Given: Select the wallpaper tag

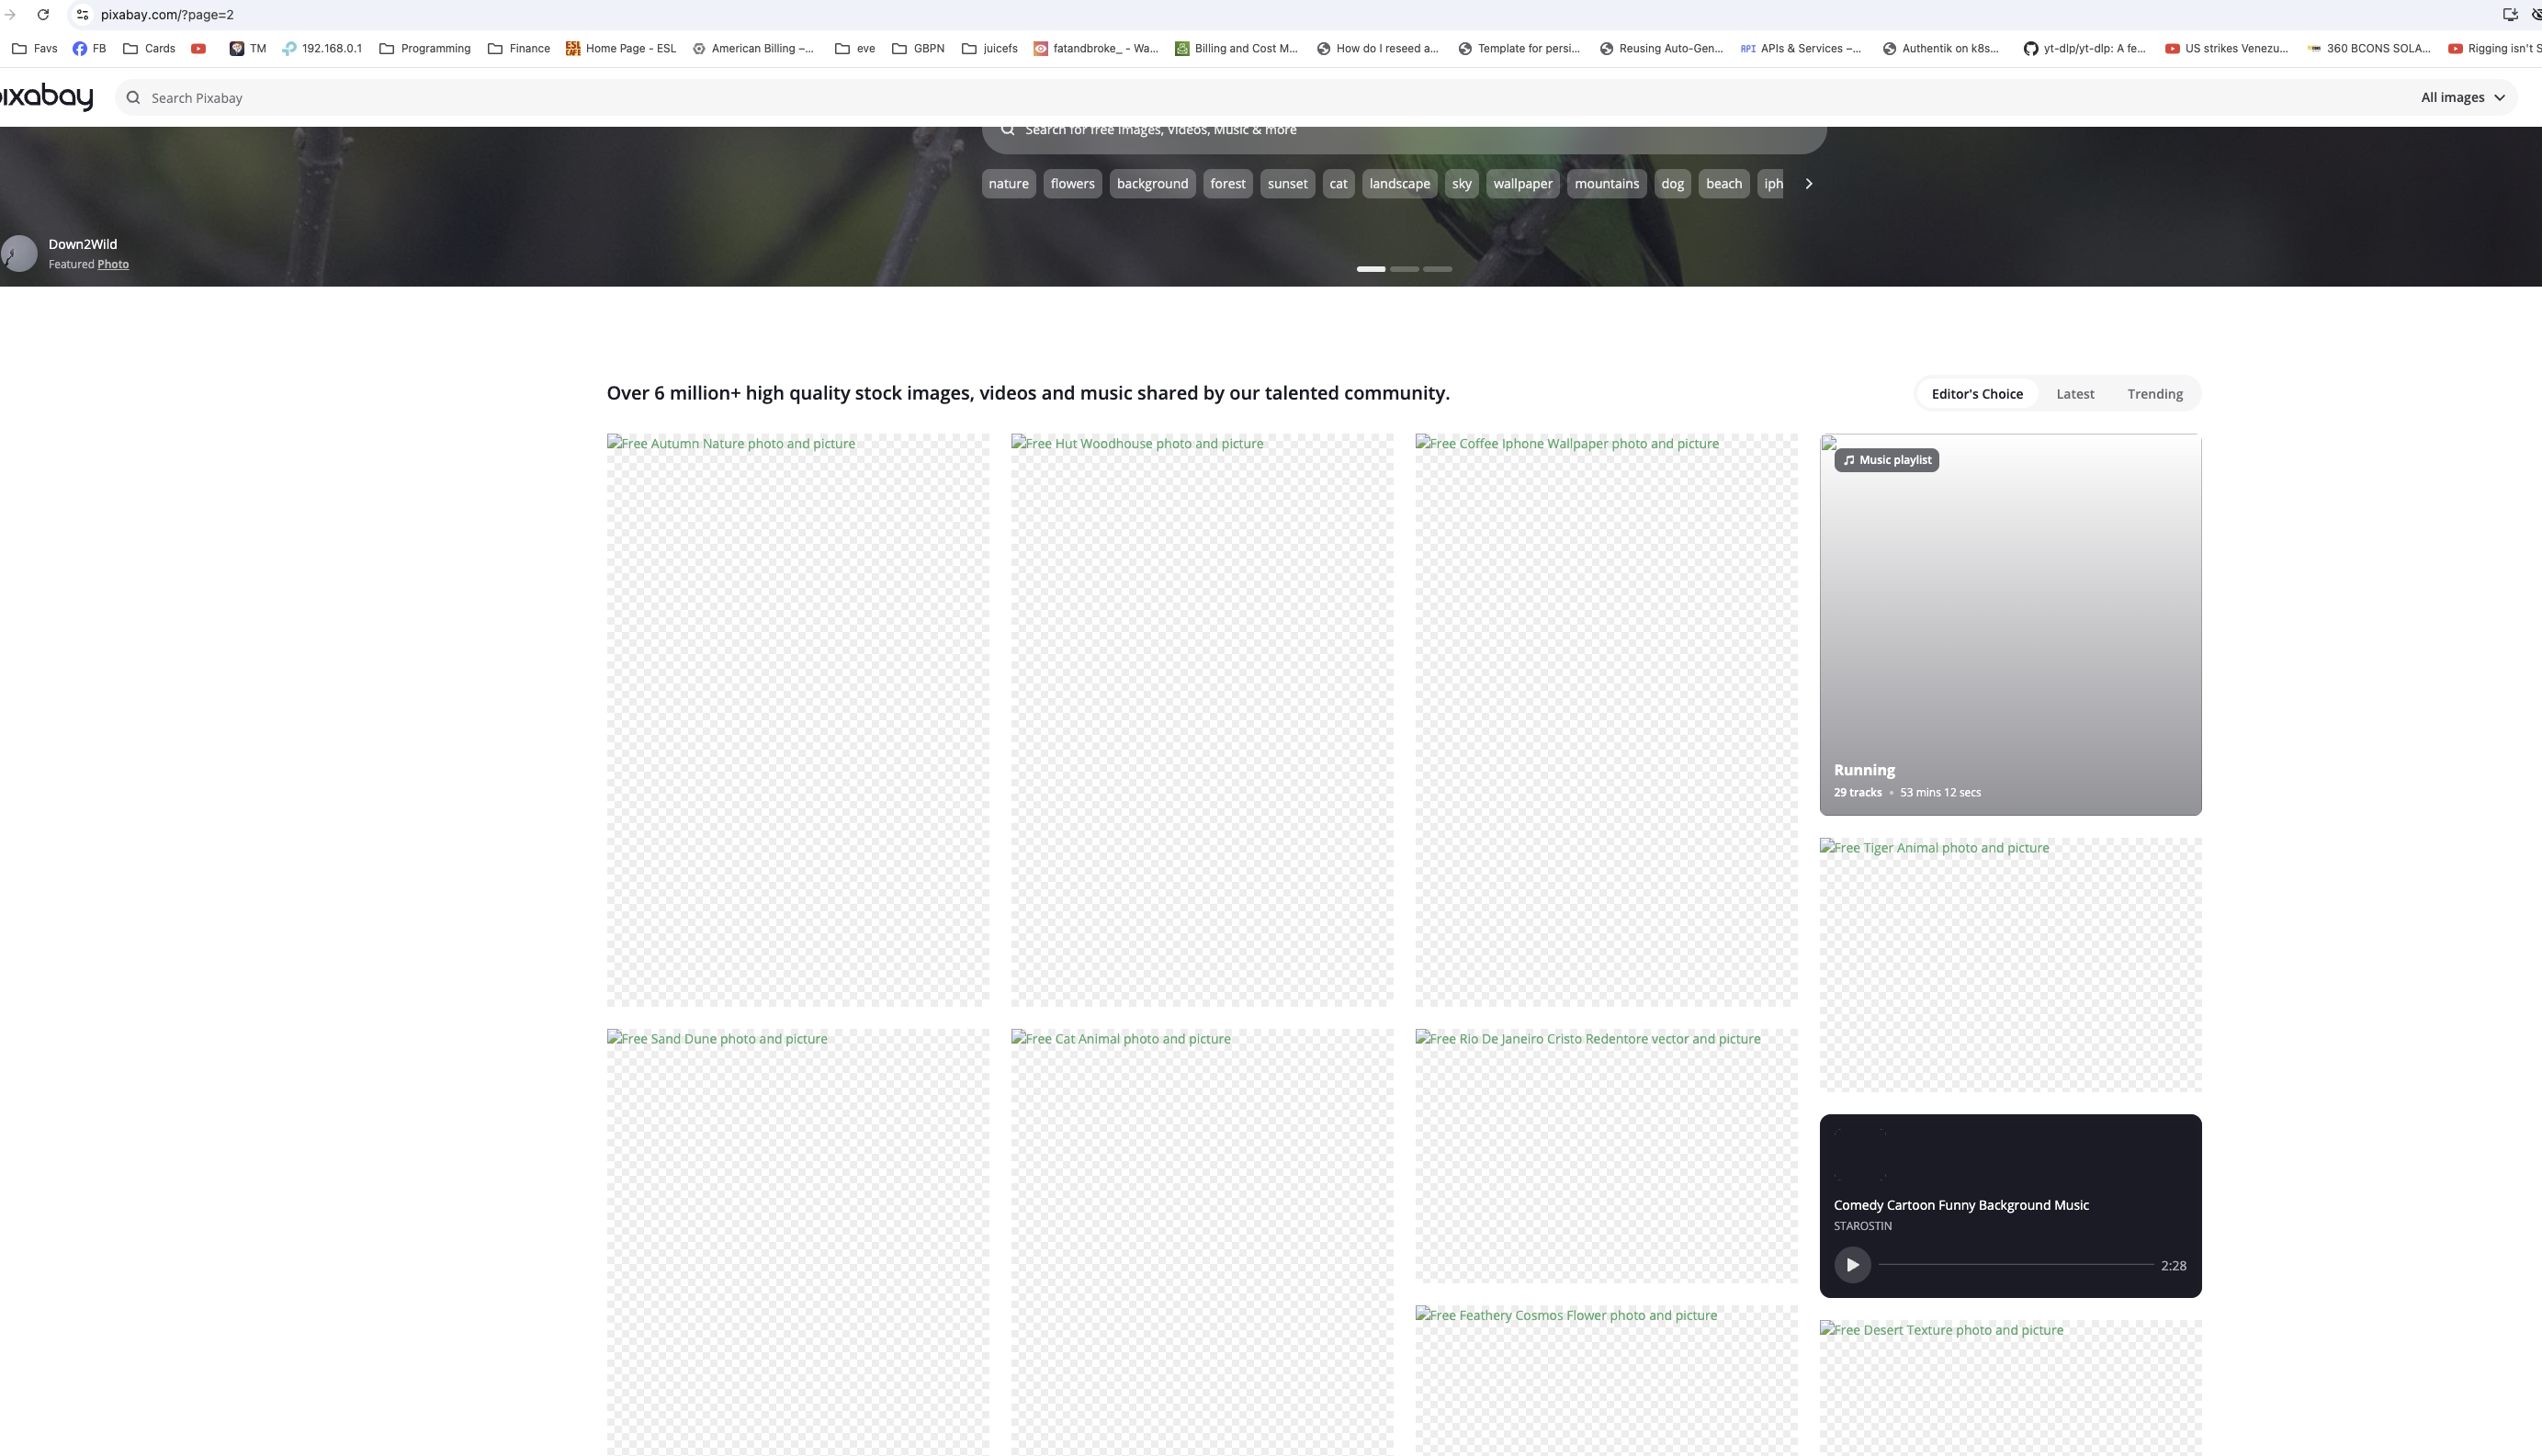Looking at the screenshot, I should 1522,183.
